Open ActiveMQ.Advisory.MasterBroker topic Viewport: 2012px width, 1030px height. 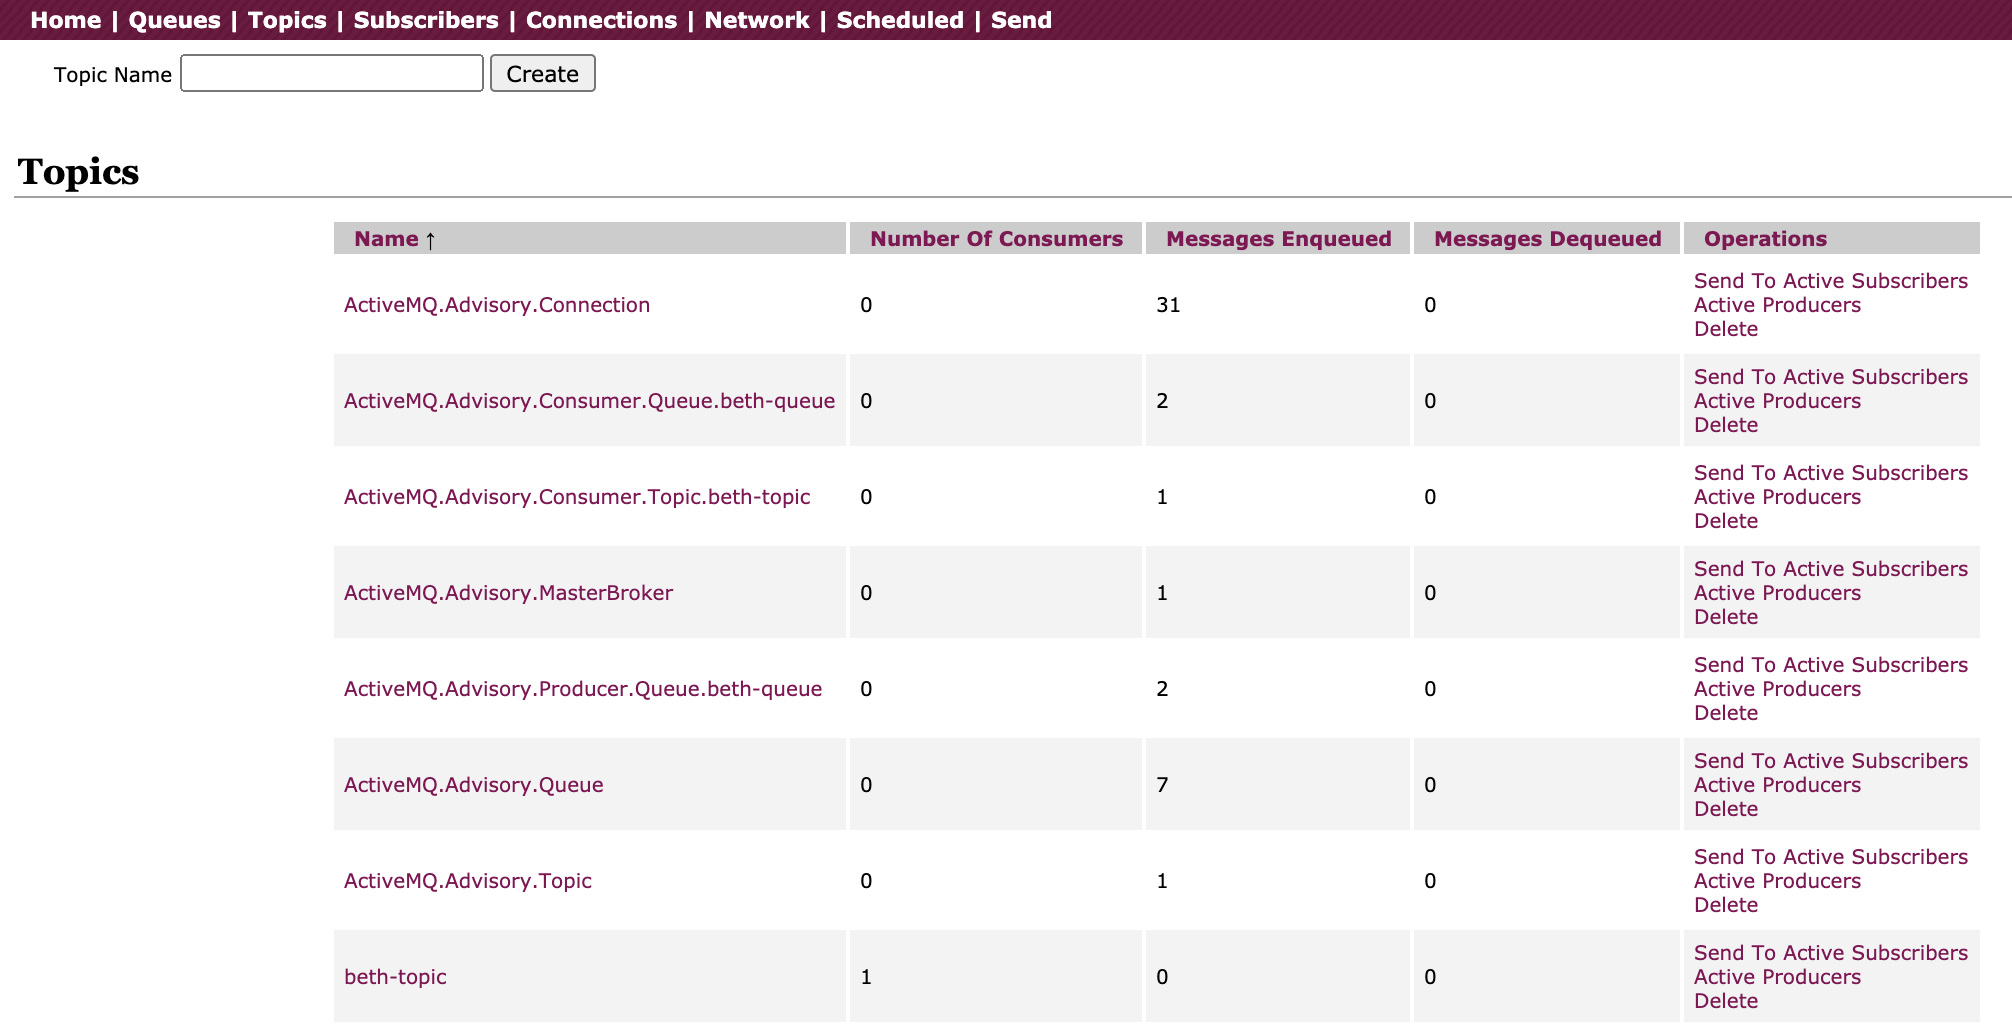click(508, 593)
